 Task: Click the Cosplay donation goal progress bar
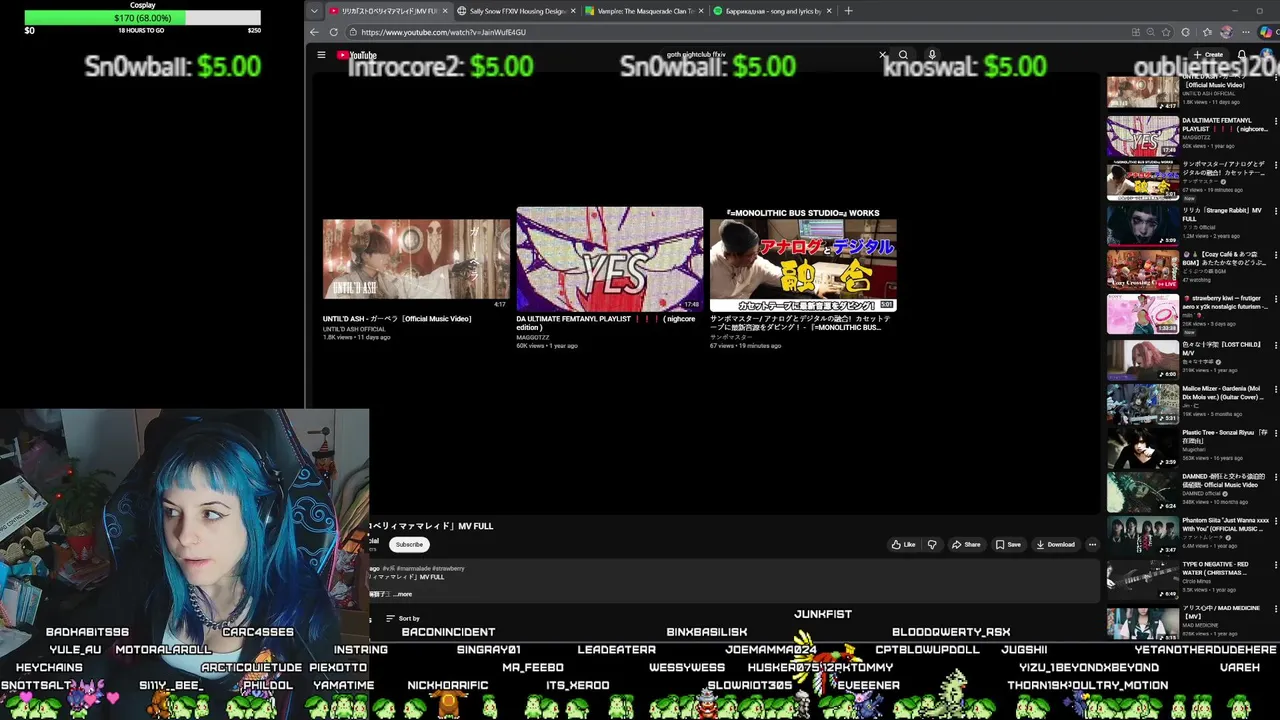142,18
